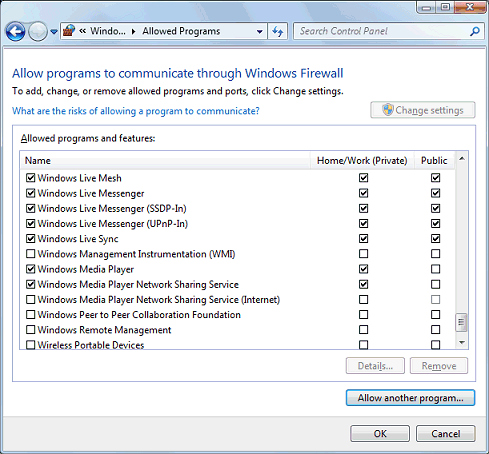Close the Allowed Programs window

point(470,7)
